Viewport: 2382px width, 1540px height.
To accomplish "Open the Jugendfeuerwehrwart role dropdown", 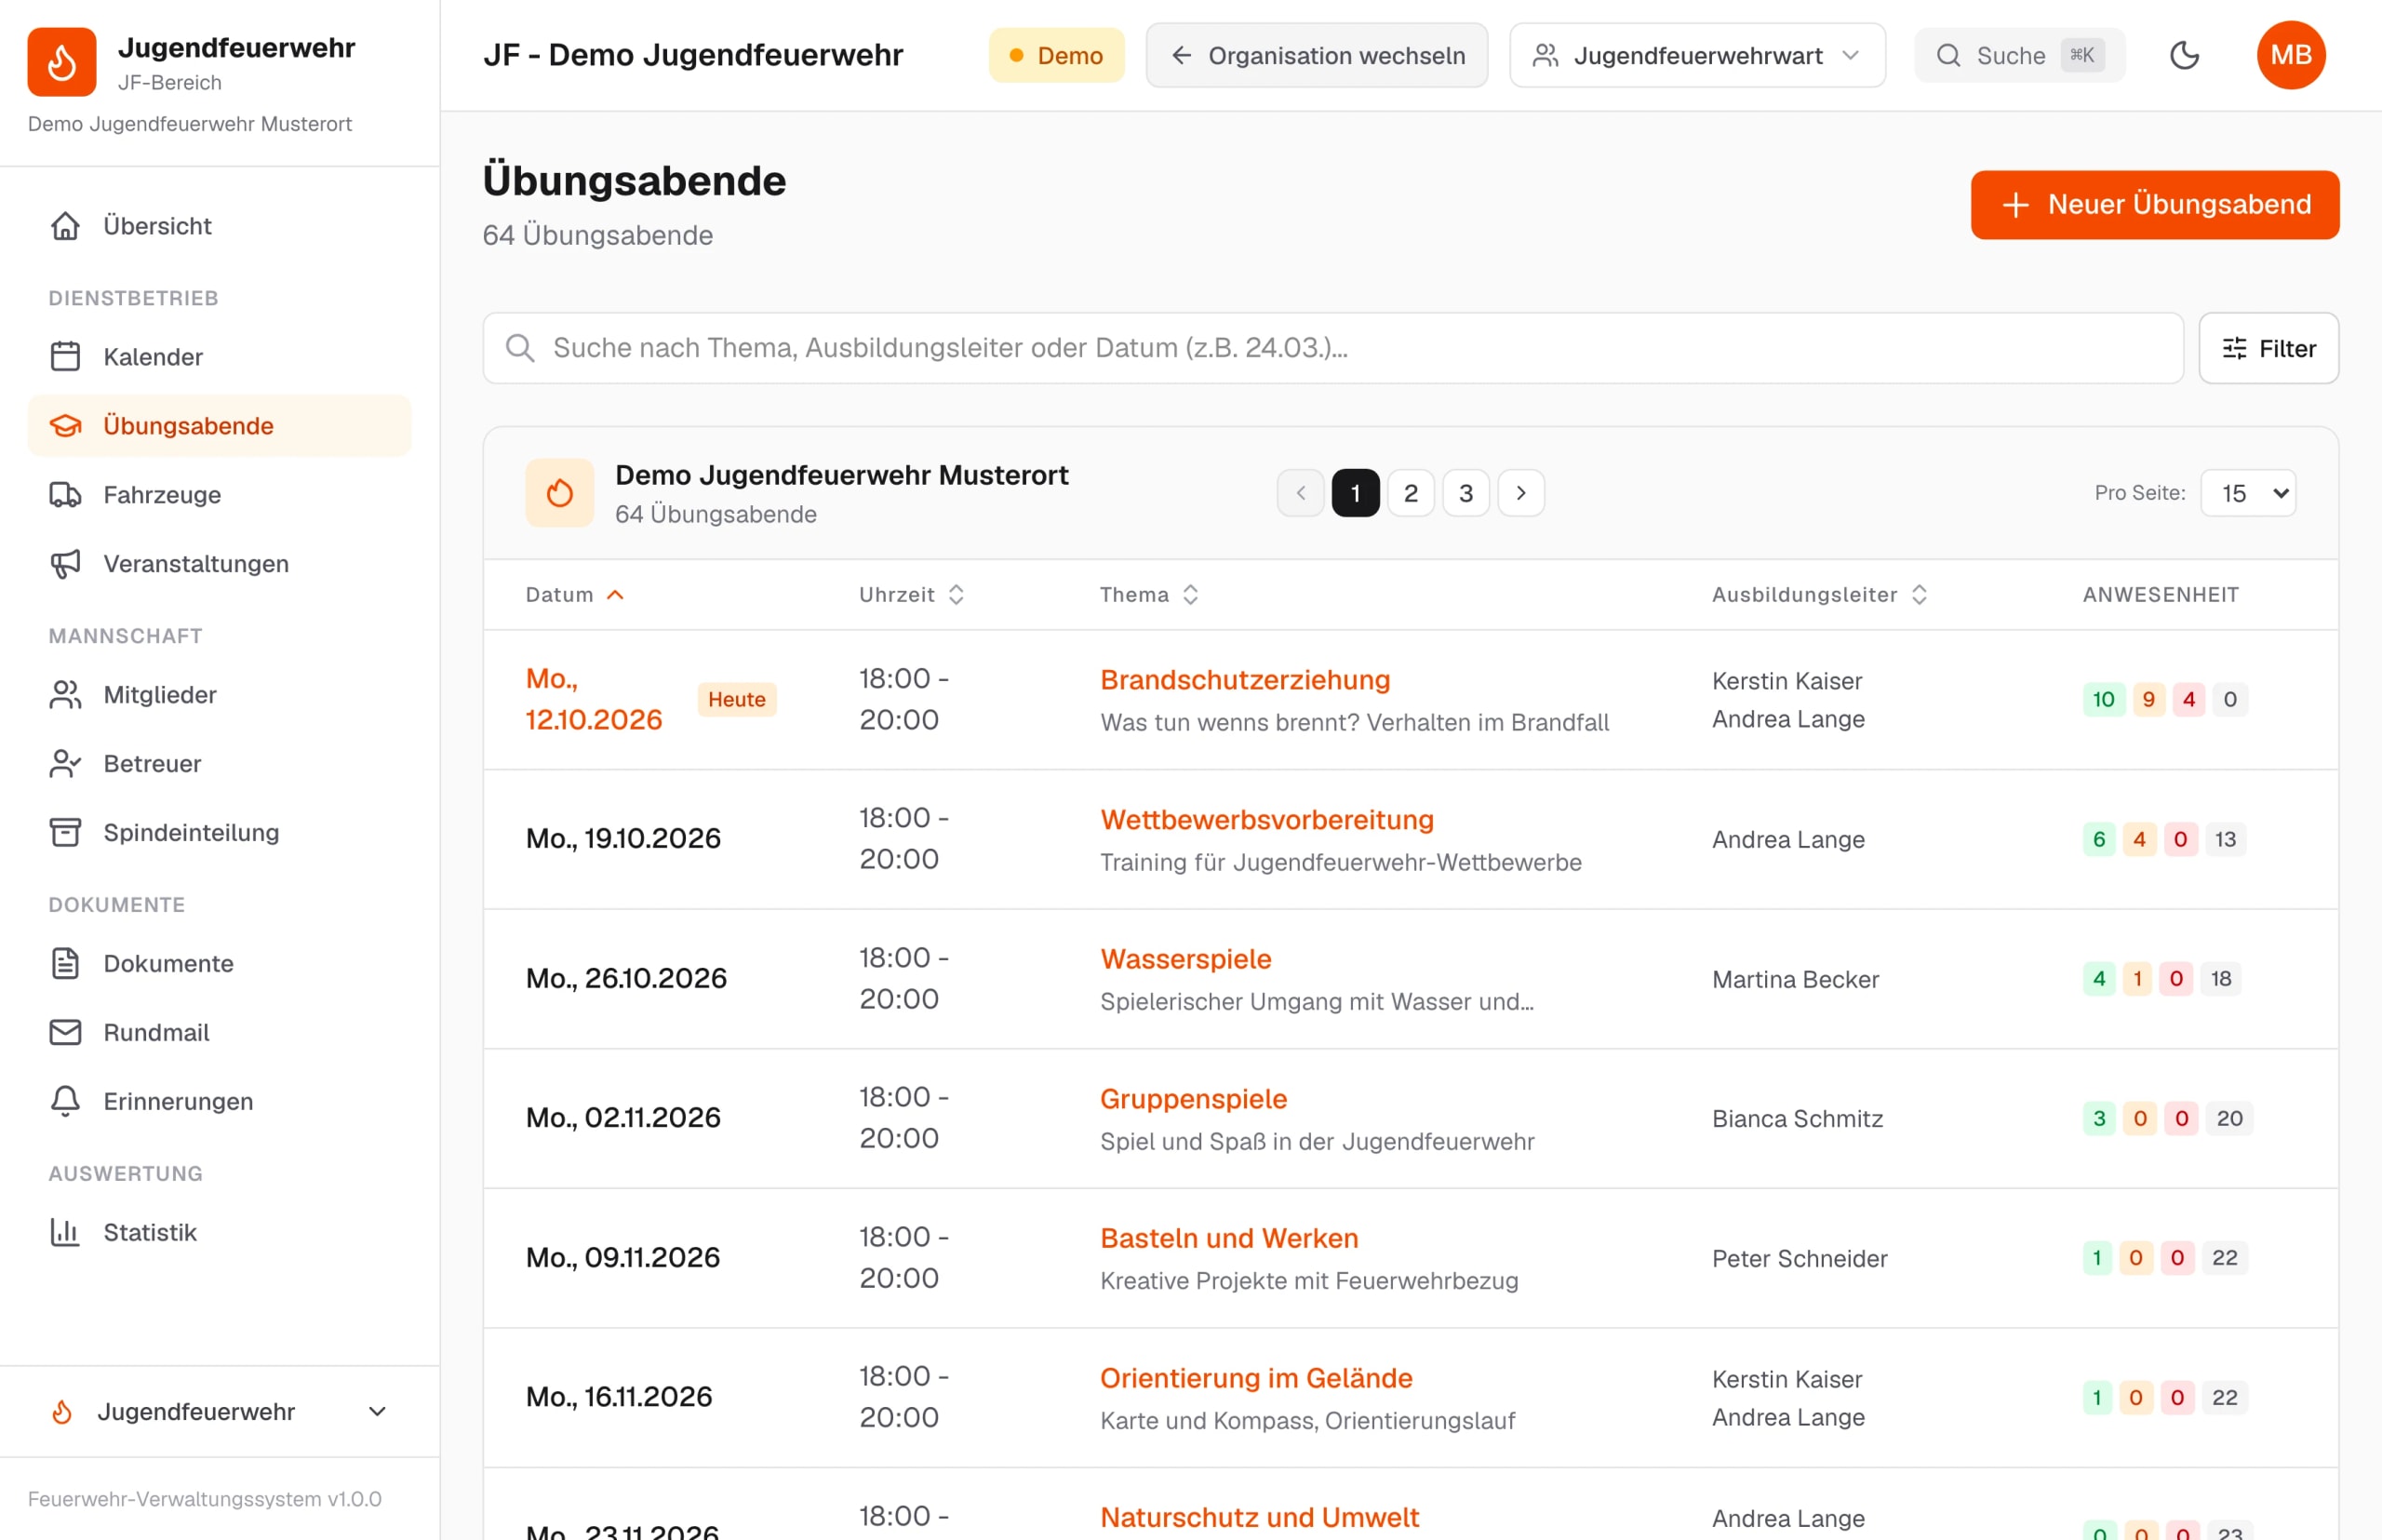I will [x=1697, y=55].
